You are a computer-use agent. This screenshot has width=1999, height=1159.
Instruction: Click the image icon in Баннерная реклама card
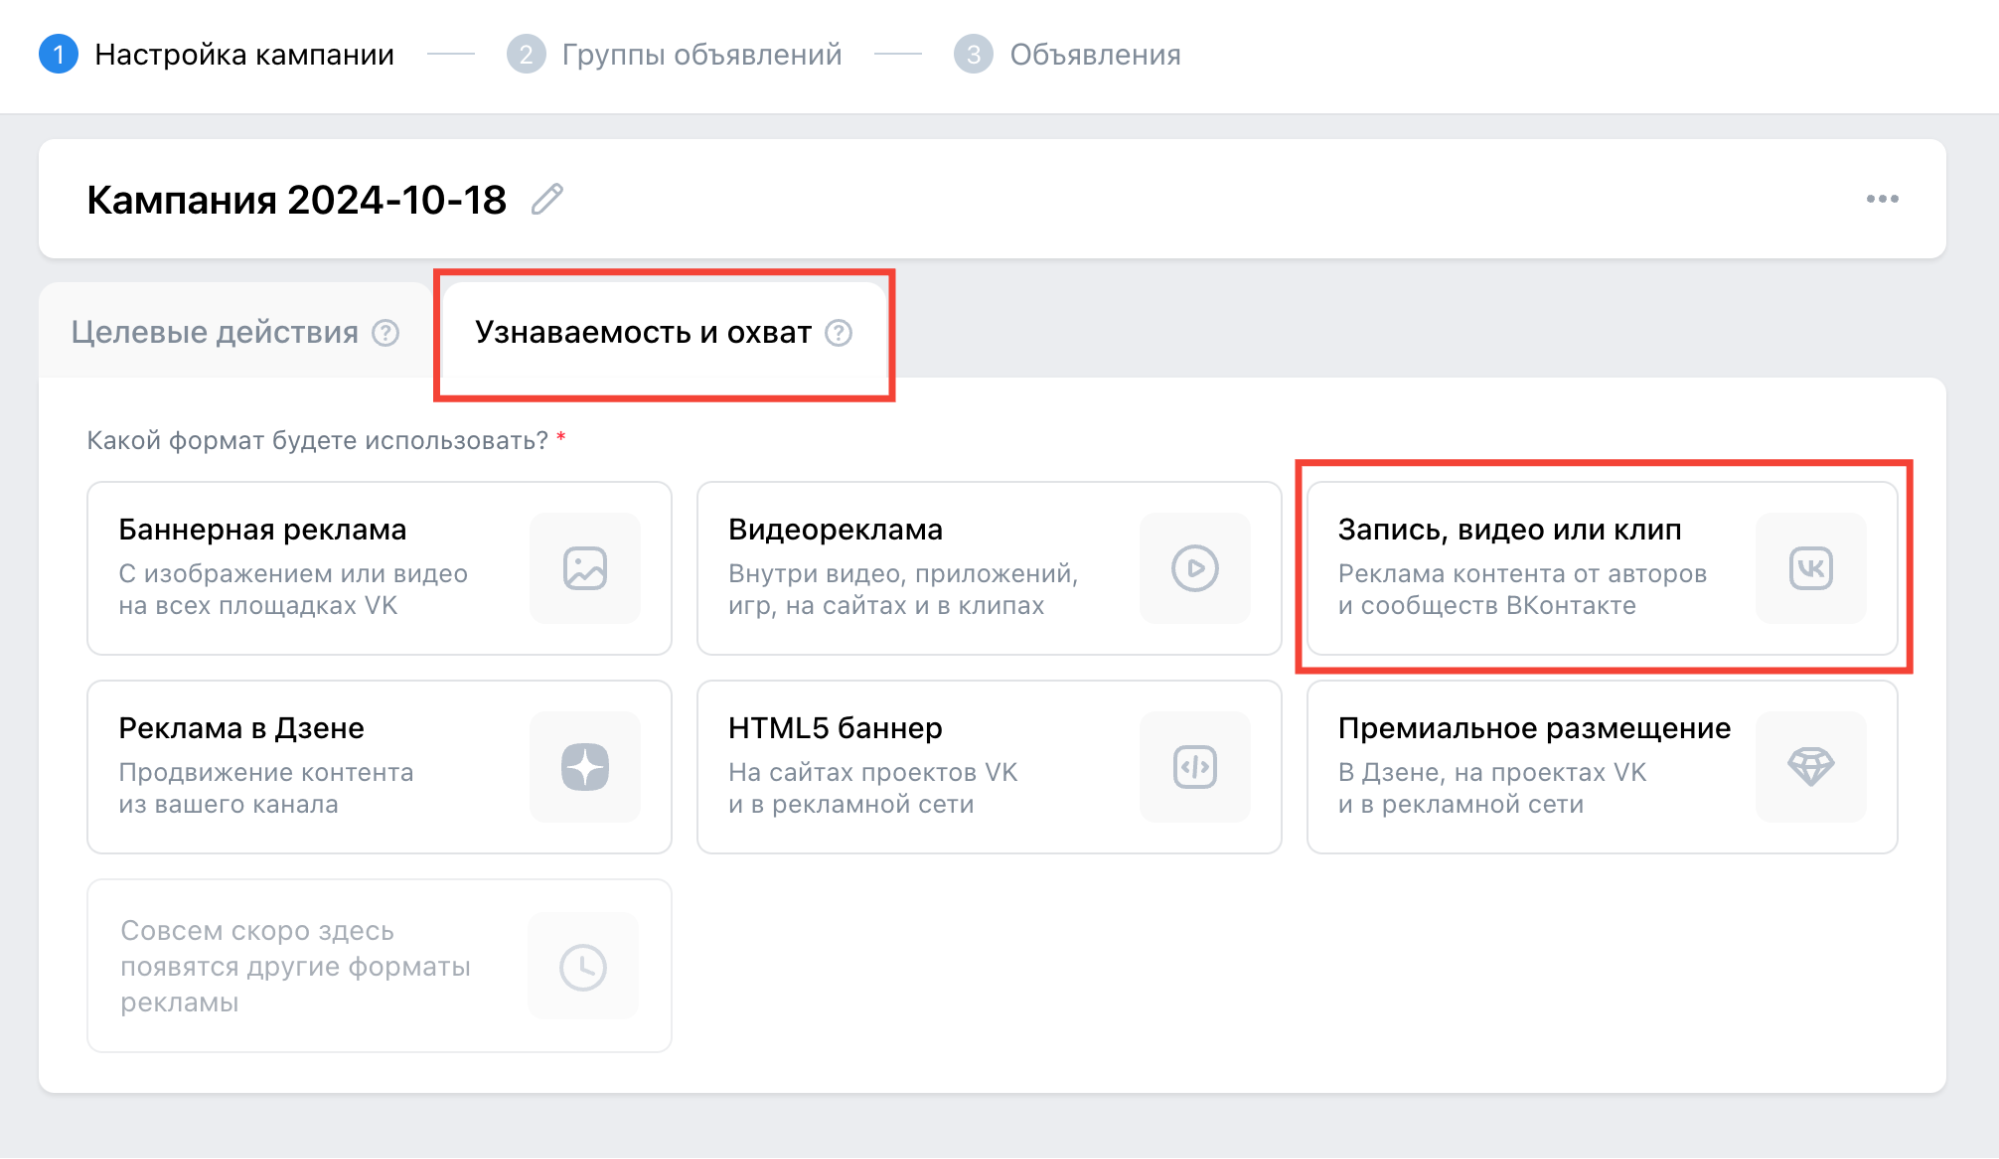tap(585, 568)
